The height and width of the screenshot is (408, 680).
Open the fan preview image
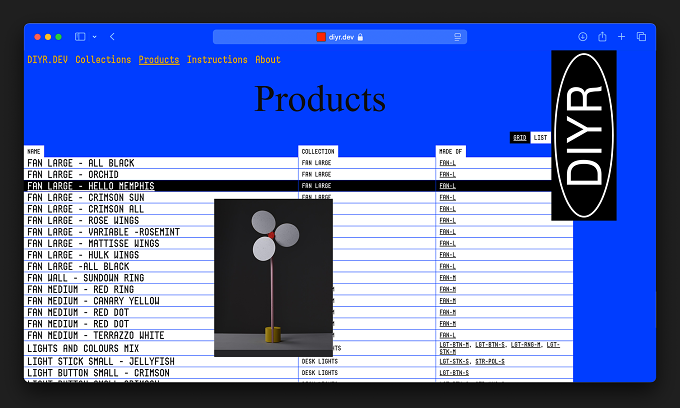pos(274,278)
